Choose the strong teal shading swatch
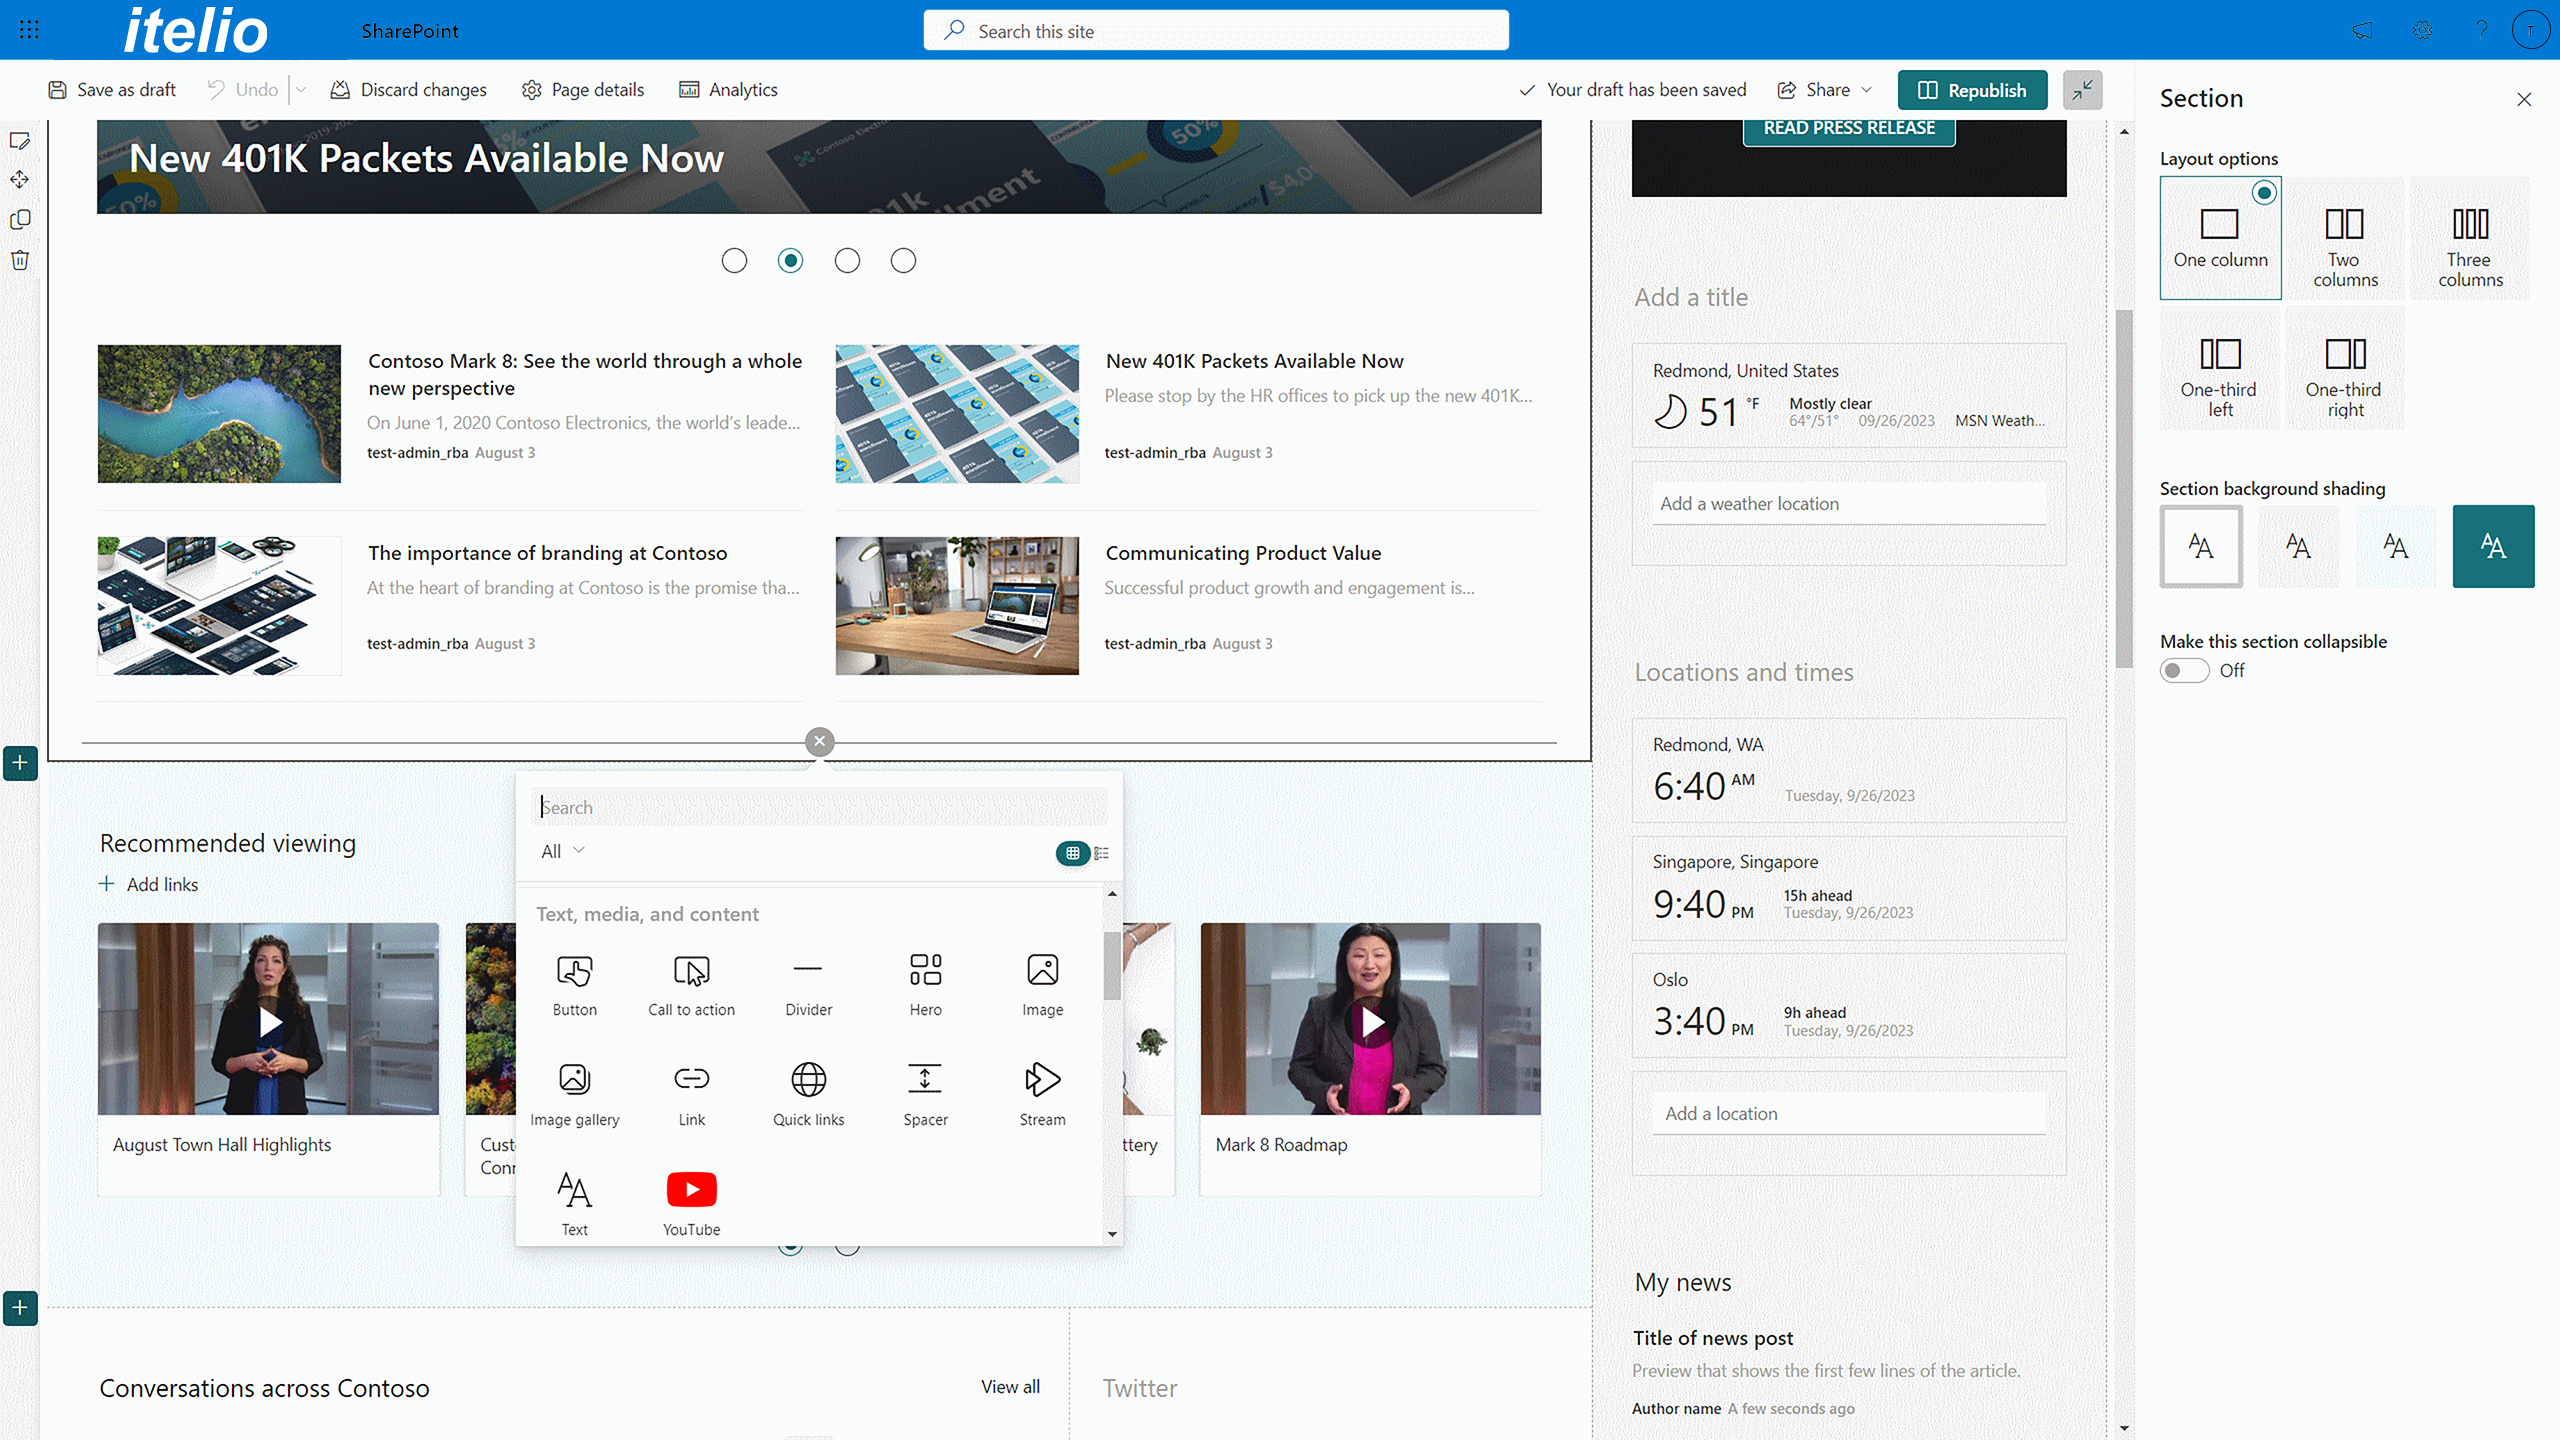 tap(2493, 546)
